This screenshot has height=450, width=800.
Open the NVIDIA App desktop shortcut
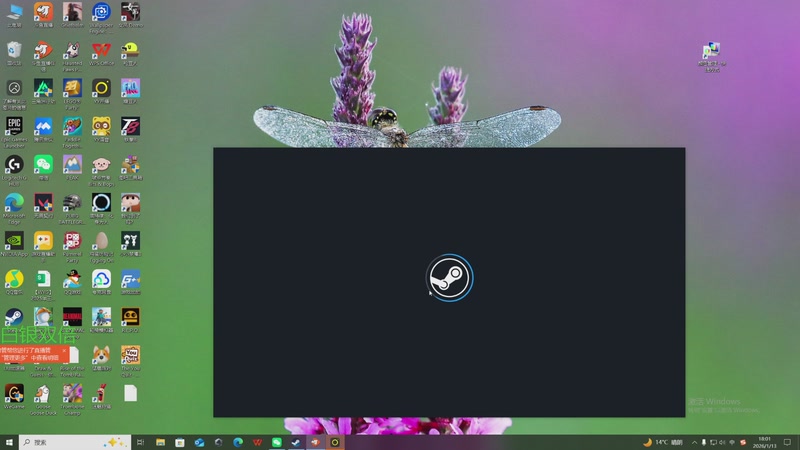click(14, 244)
